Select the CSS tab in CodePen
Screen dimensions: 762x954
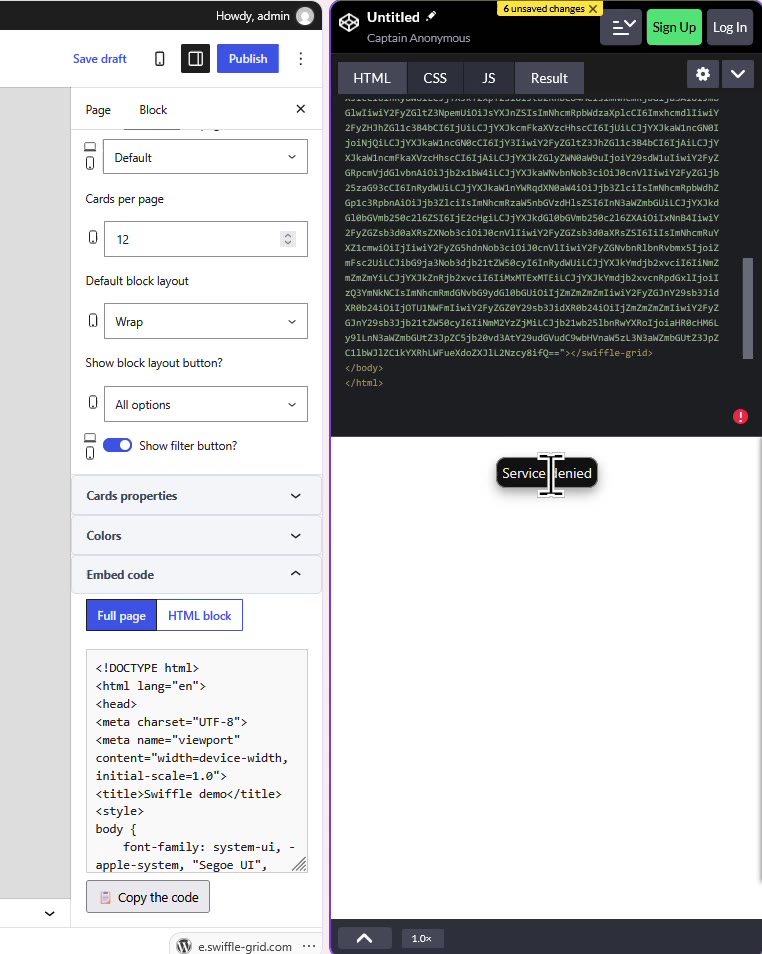435,78
